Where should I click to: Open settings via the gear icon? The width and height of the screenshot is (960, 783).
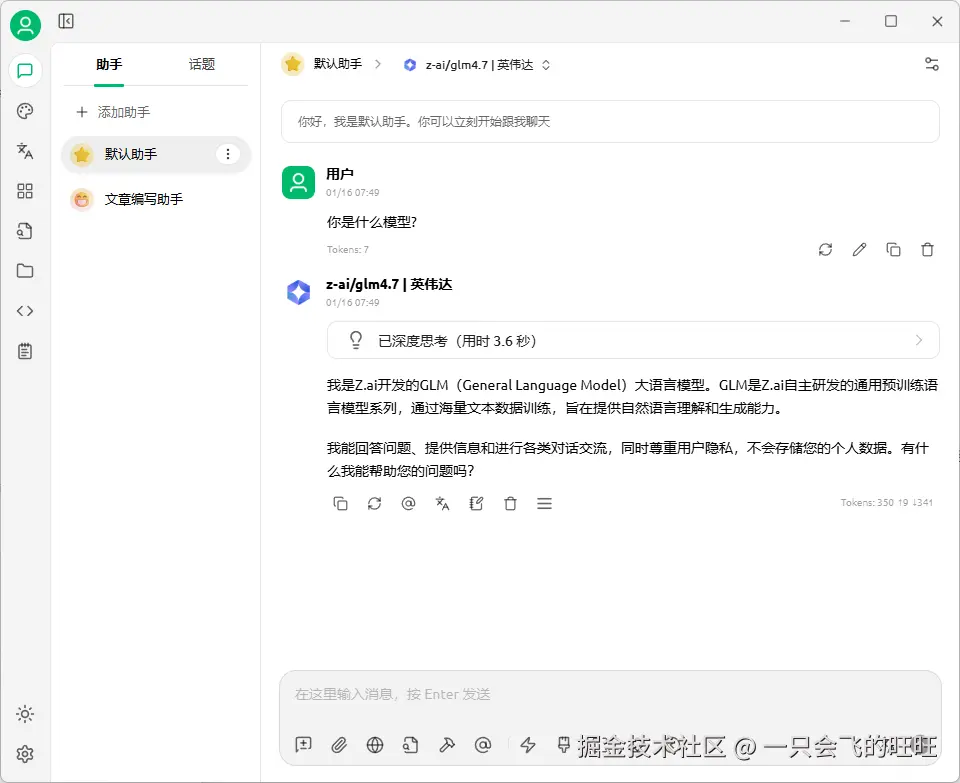tap(25, 754)
